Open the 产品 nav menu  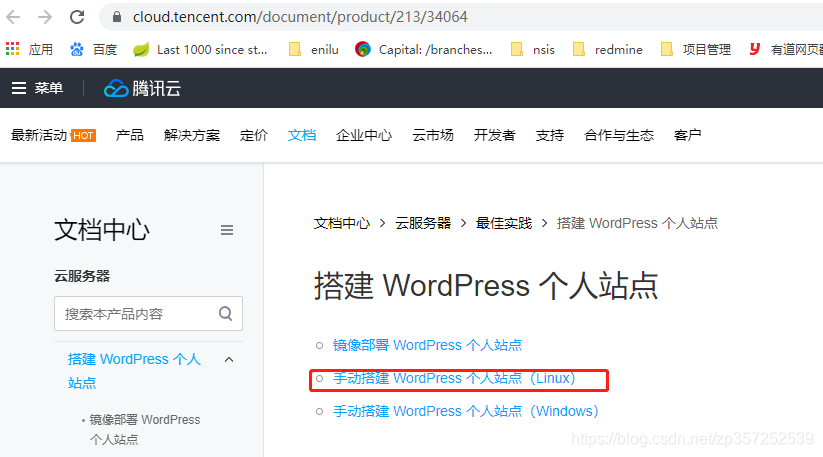[130, 135]
